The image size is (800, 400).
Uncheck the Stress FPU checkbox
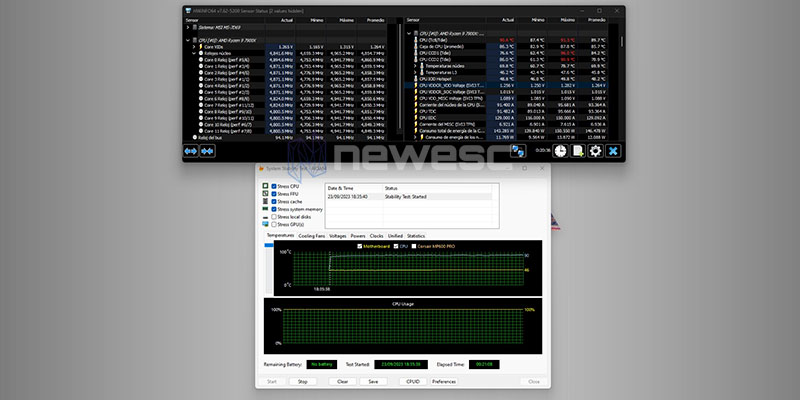[x=274, y=194]
